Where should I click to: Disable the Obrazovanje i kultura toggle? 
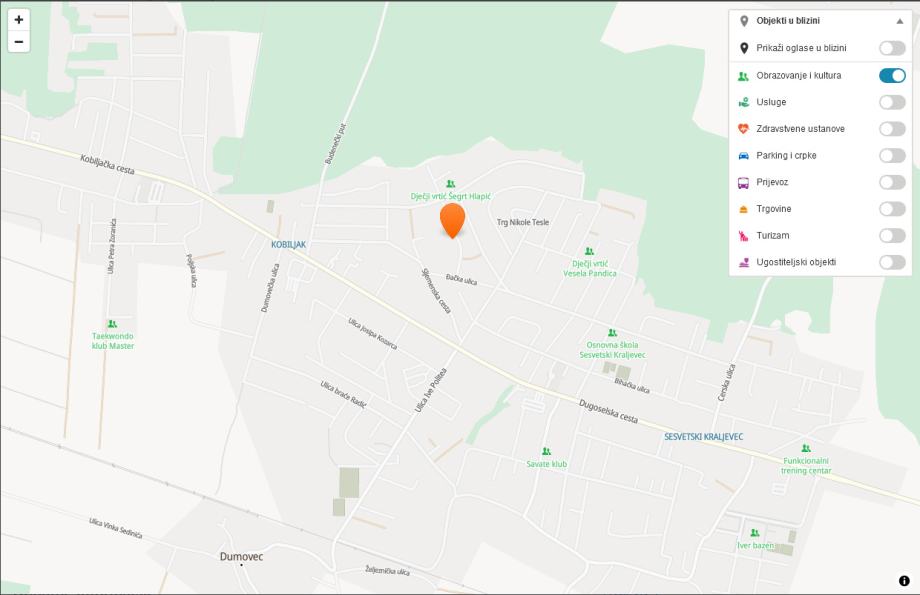(892, 75)
